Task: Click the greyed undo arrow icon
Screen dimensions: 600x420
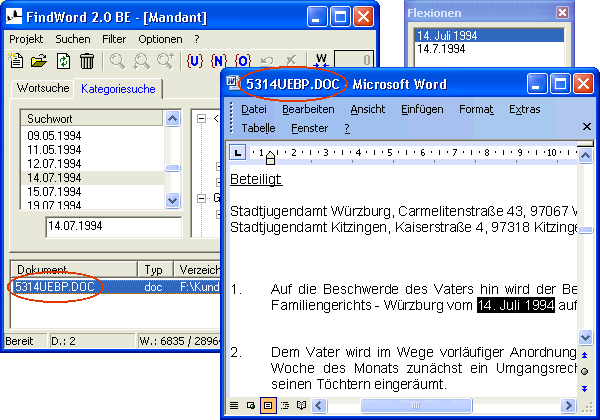Action: (267, 61)
